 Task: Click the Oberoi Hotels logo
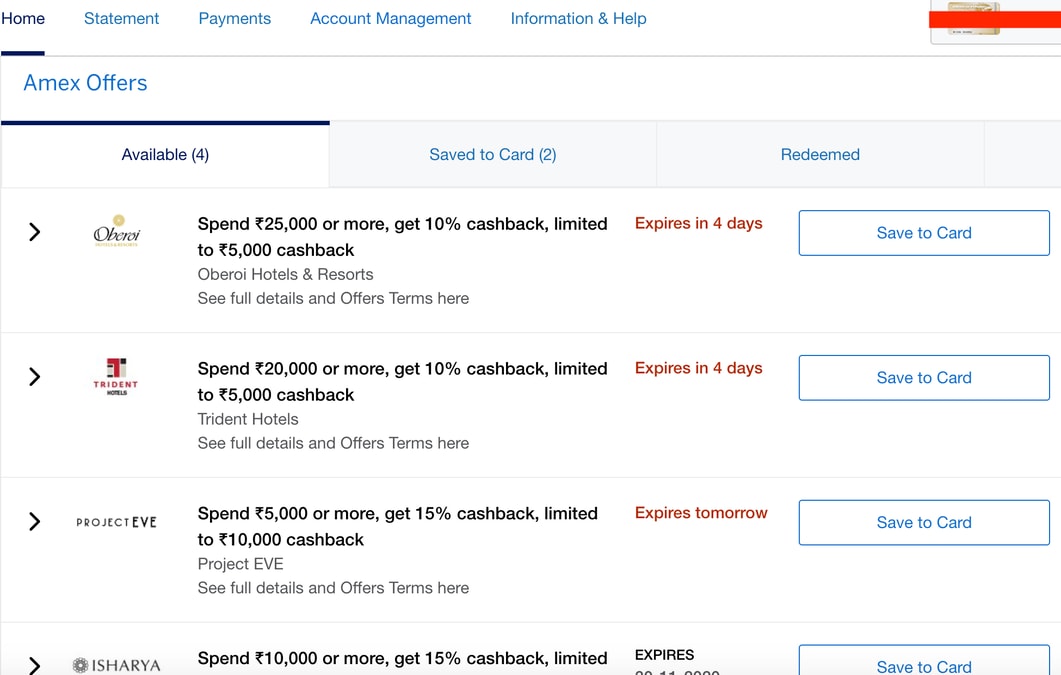click(116, 231)
